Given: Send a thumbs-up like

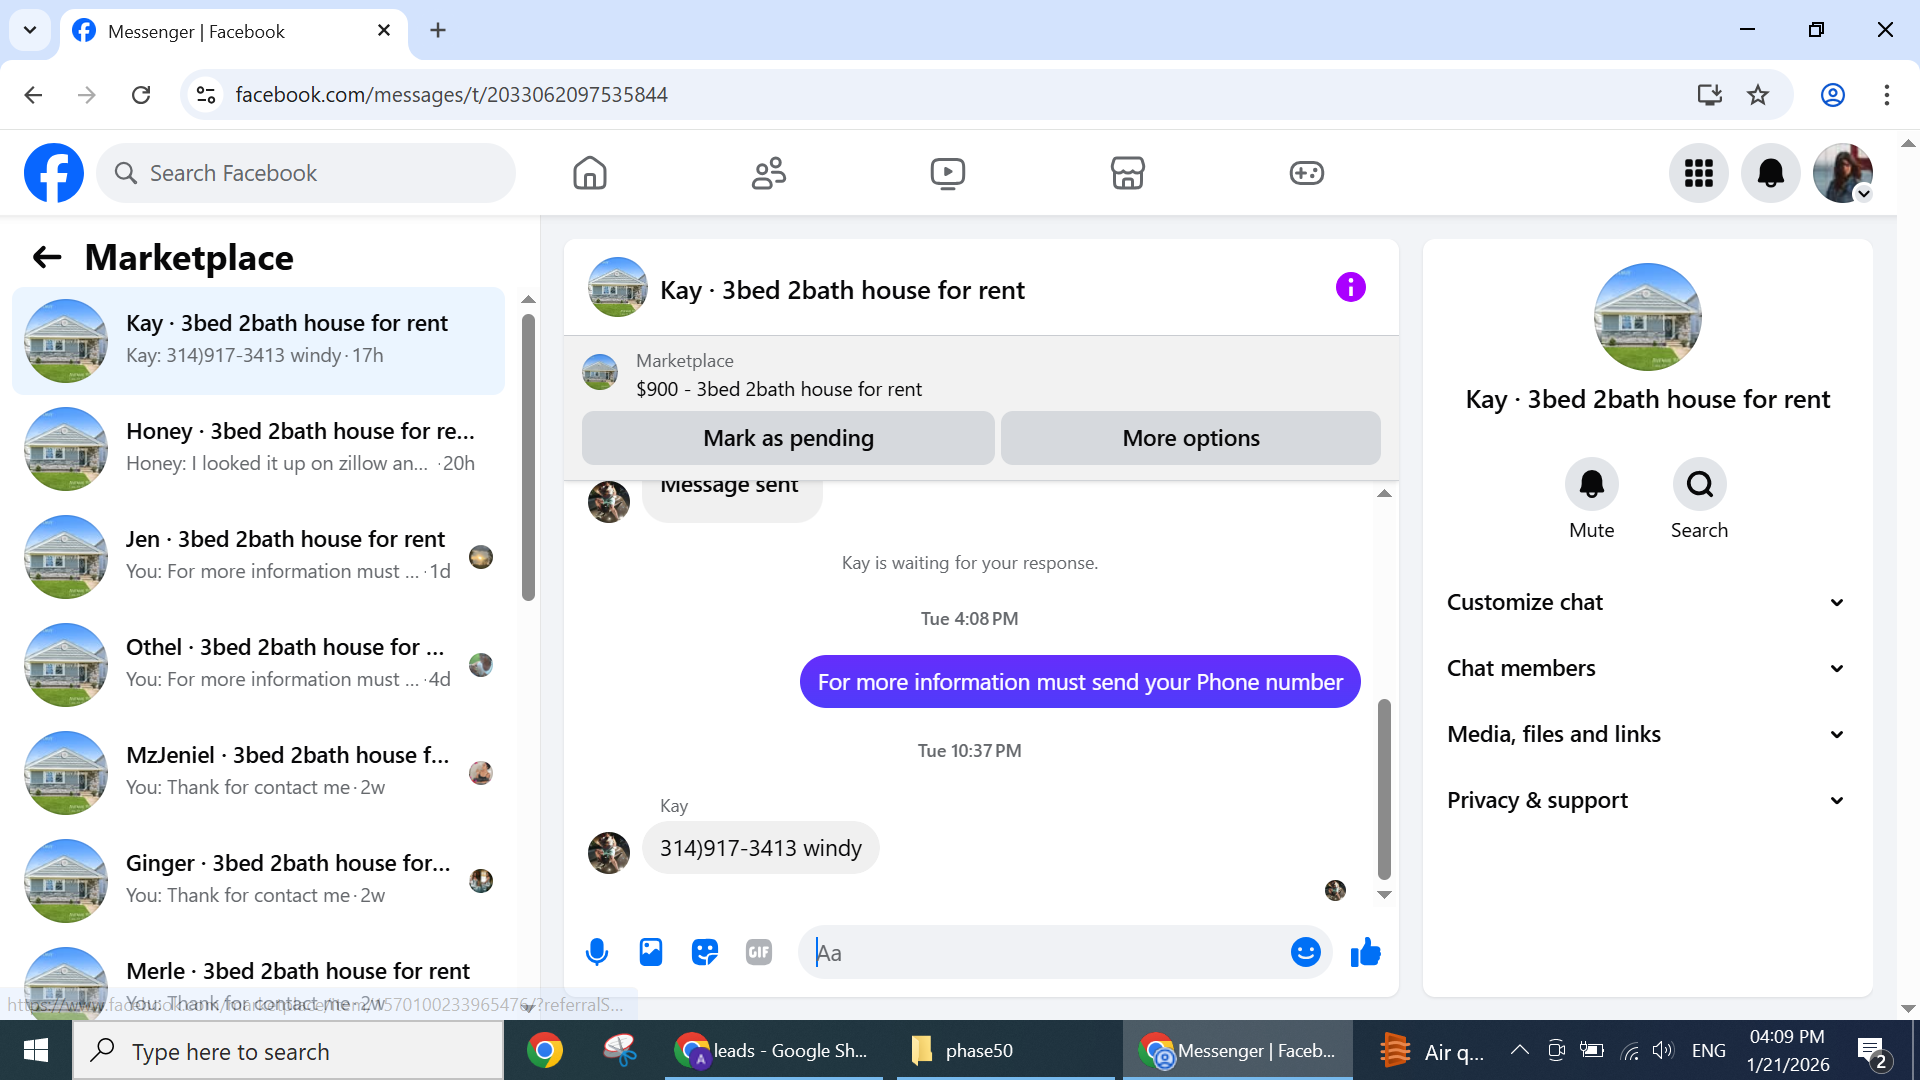Looking at the screenshot, I should tap(1365, 952).
